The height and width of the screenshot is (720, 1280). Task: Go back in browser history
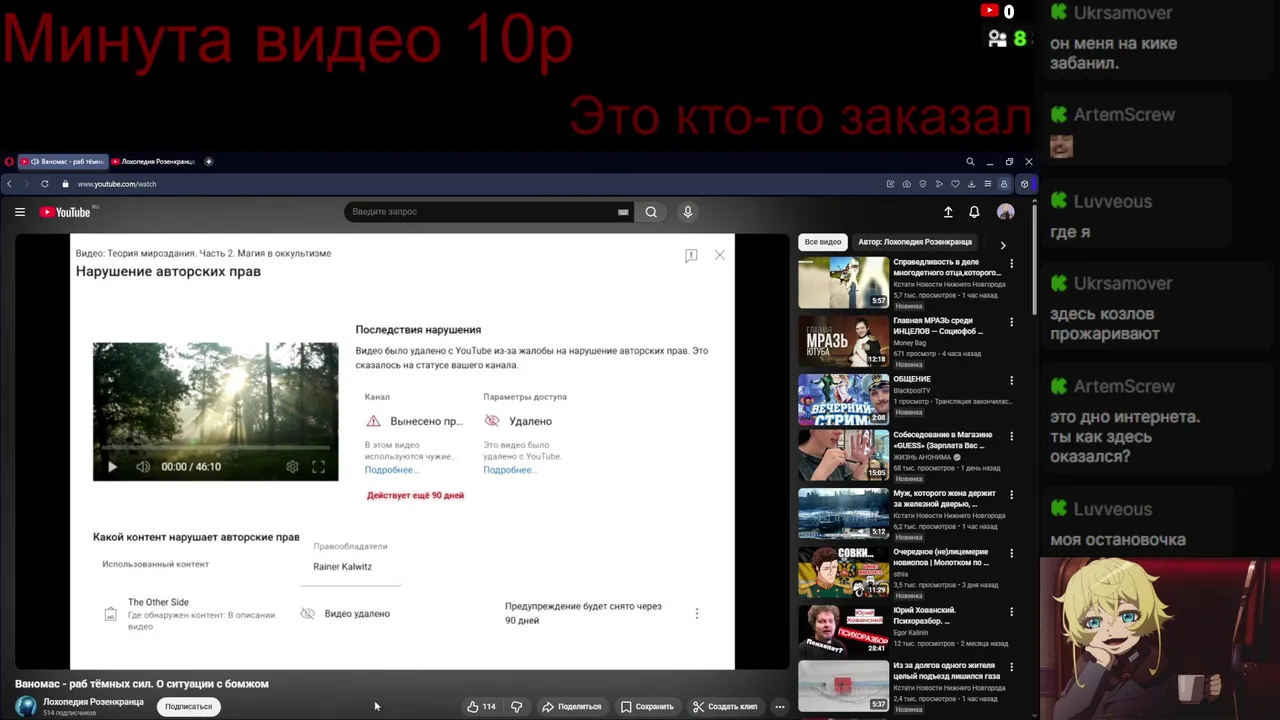tap(9, 184)
